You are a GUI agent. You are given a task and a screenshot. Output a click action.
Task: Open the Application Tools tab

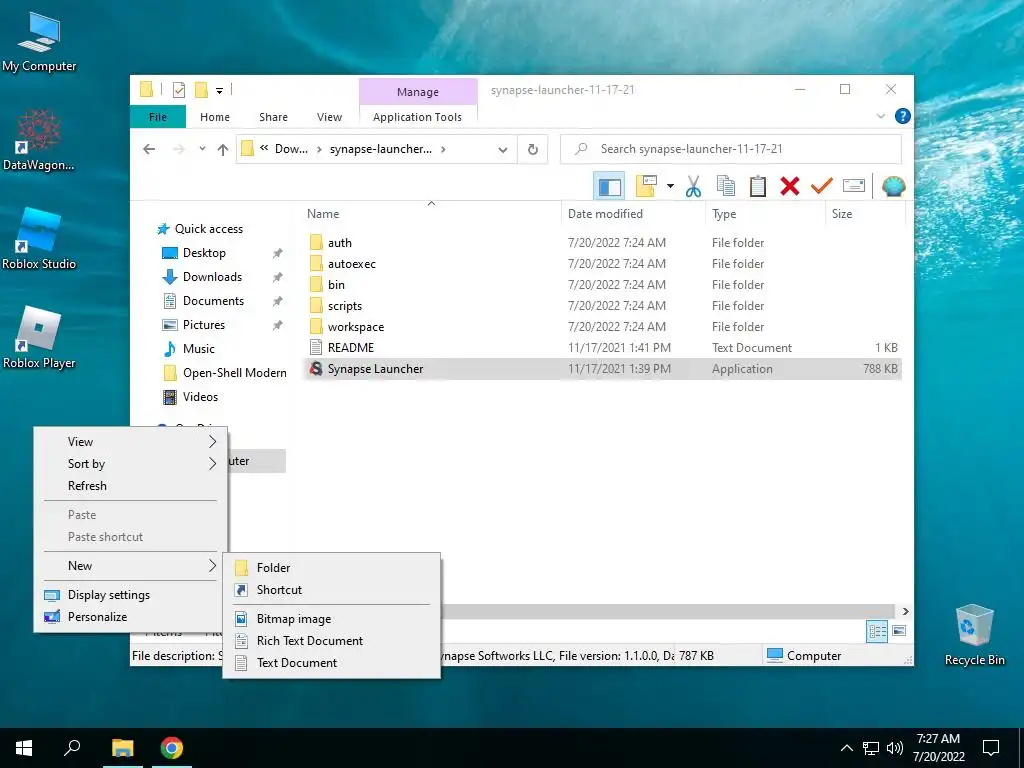click(x=417, y=117)
